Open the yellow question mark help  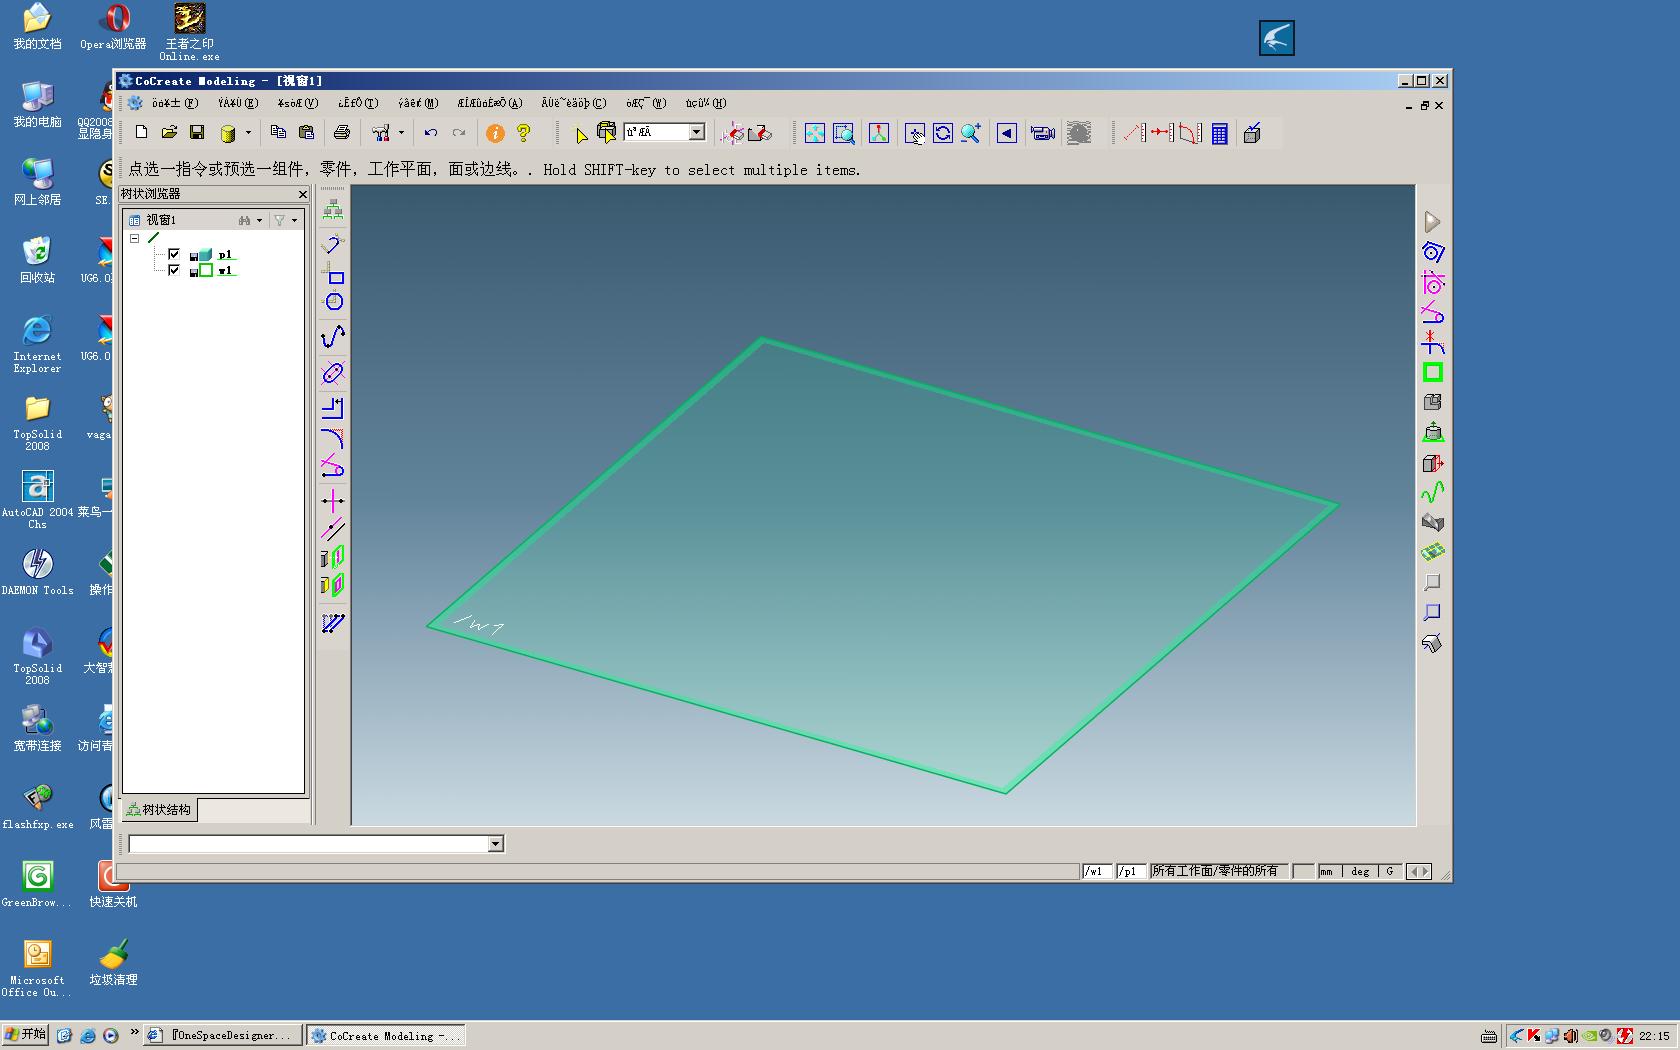523,133
